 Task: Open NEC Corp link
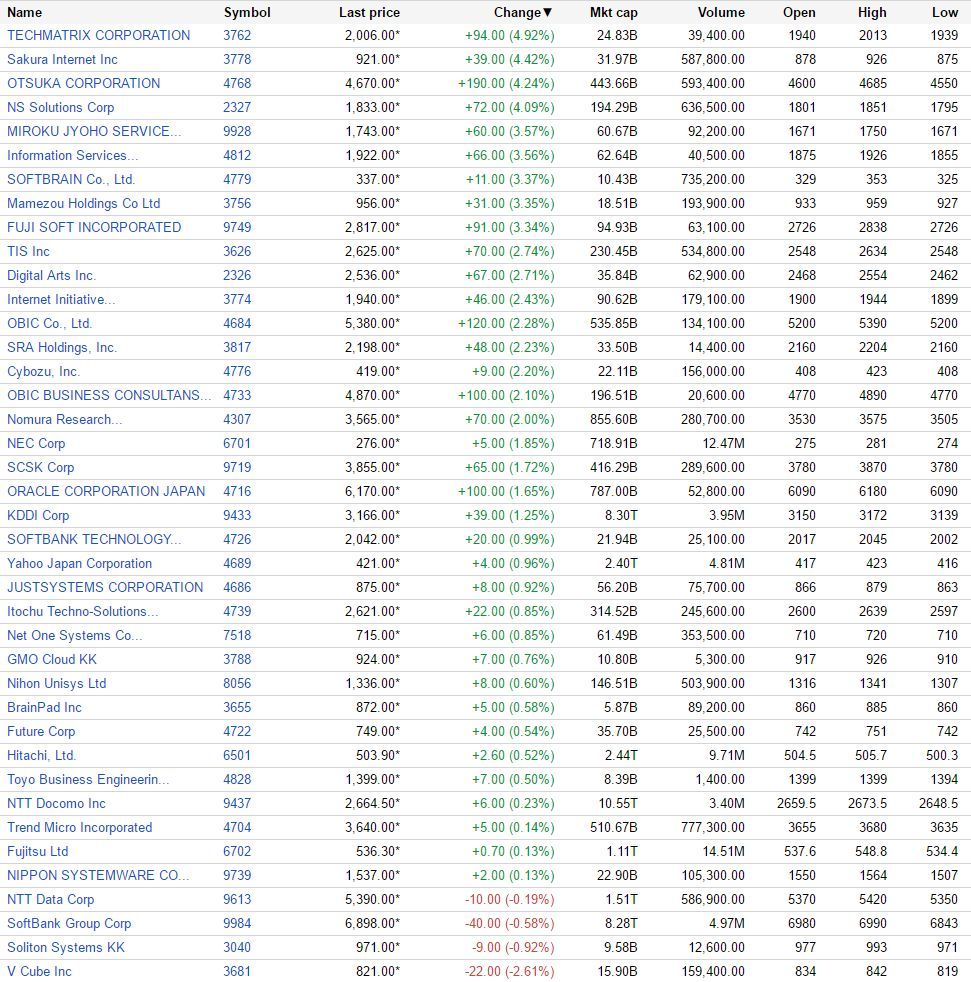point(36,443)
